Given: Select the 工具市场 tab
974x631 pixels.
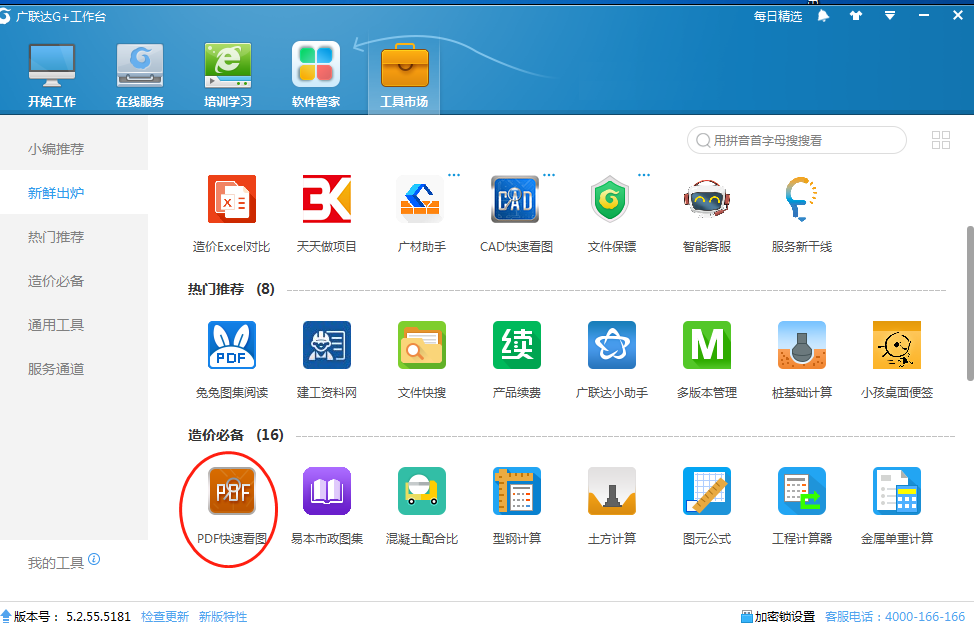Looking at the screenshot, I should (404, 76).
